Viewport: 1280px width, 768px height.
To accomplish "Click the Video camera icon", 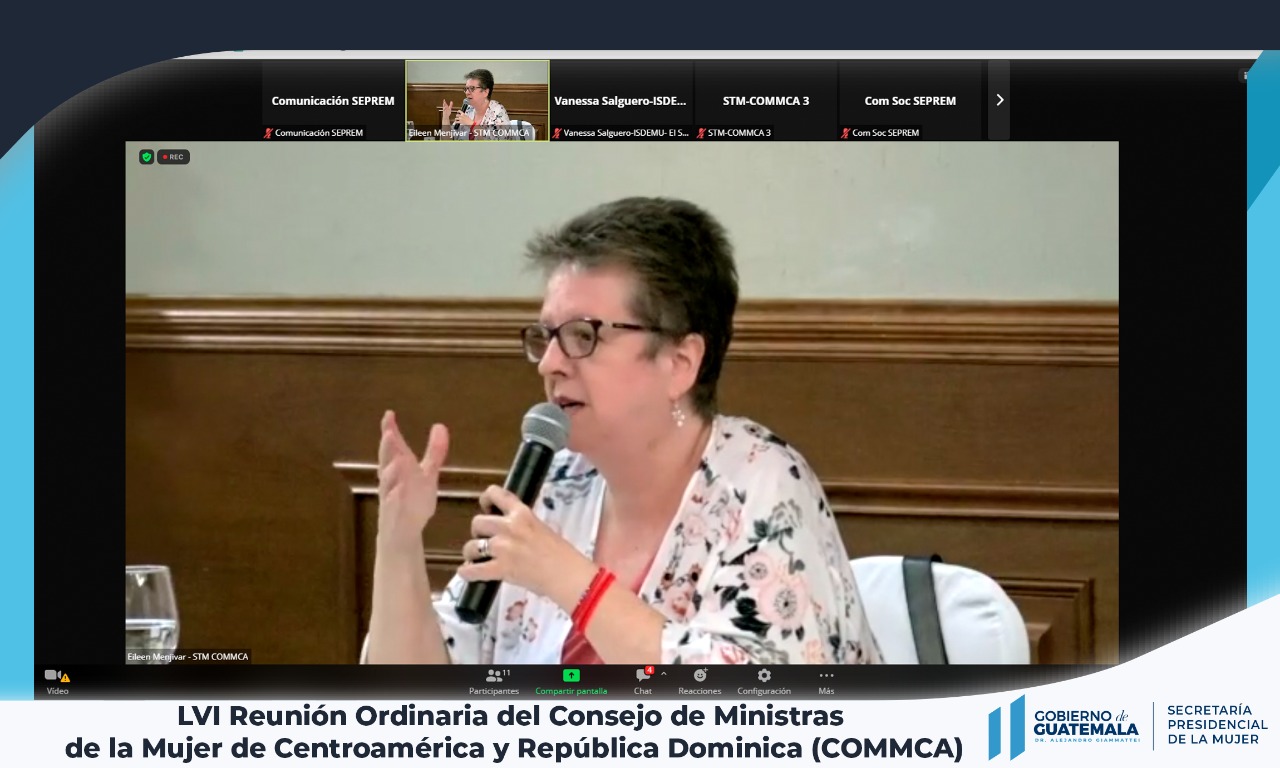I will [52, 676].
